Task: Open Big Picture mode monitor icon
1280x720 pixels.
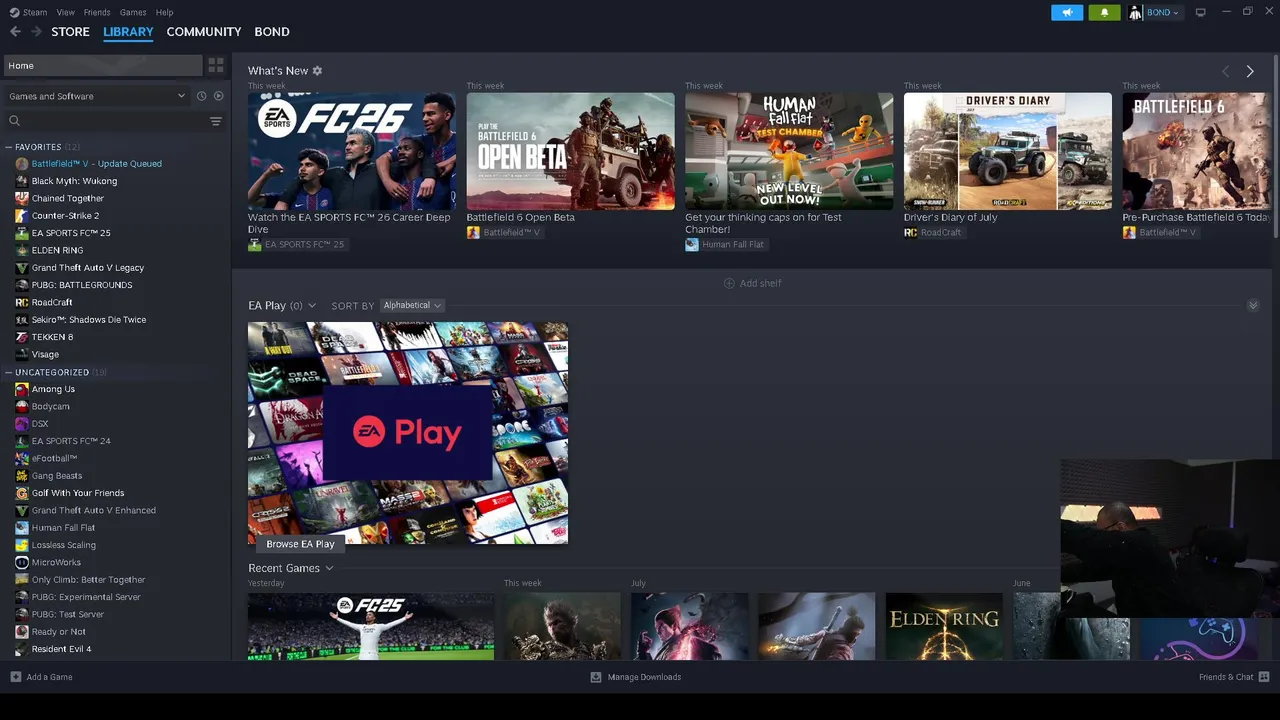Action: [1200, 12]
